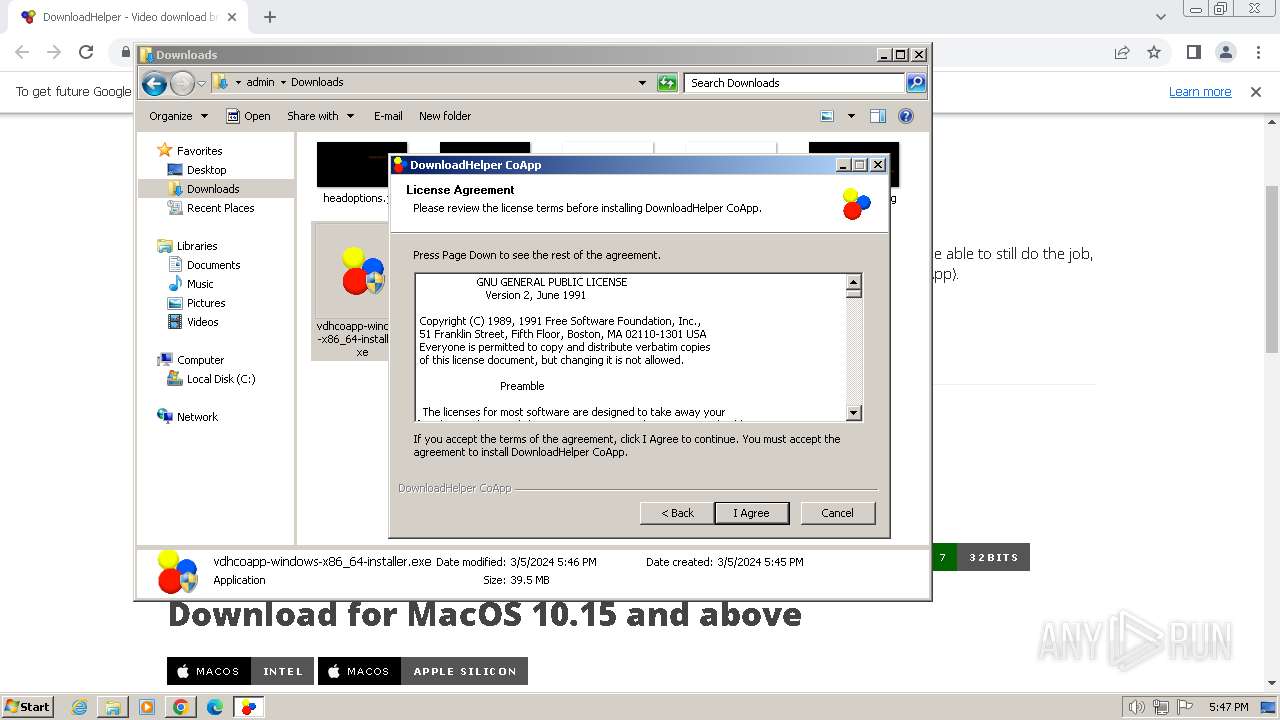Click the macOS Apple Silicon download button
This screenshot has width=1280, height=720.
pos(422,671)
